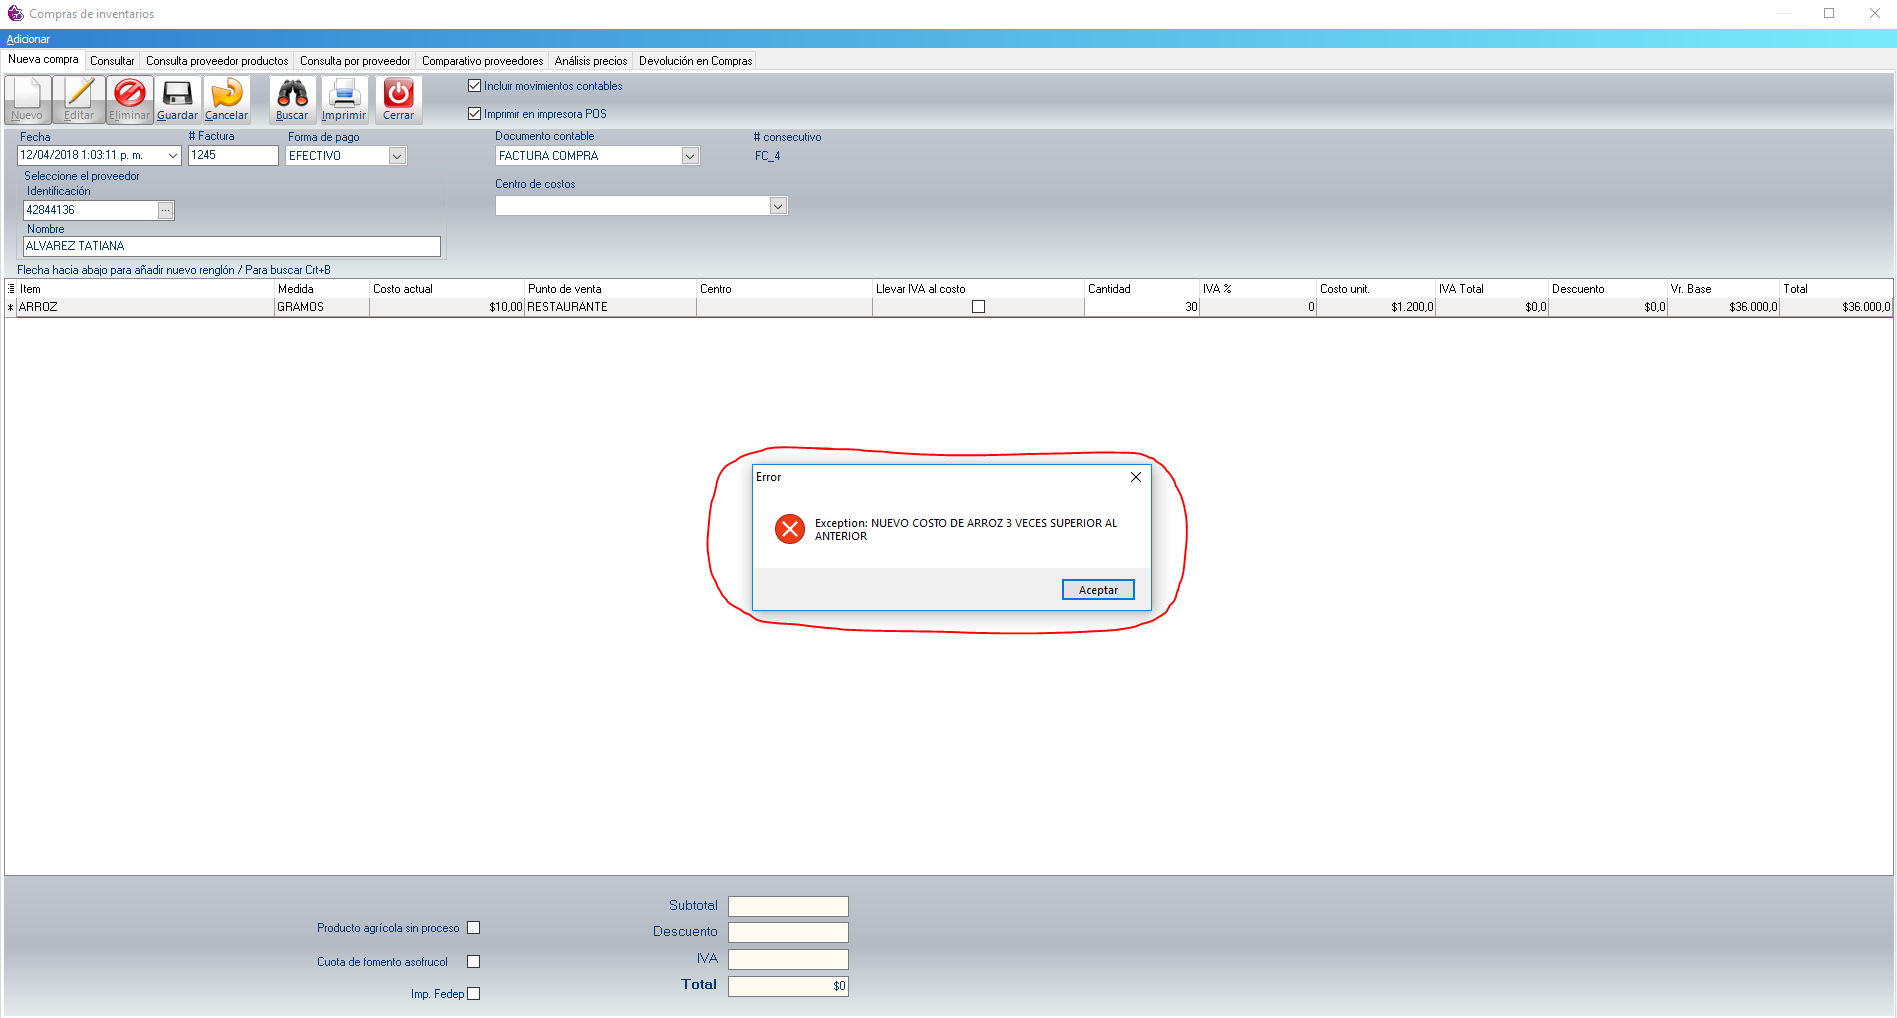Click Aceptar in the Error dialog
The height and width of the screenshot is (1018, 1897).
tap(1097, 590)
